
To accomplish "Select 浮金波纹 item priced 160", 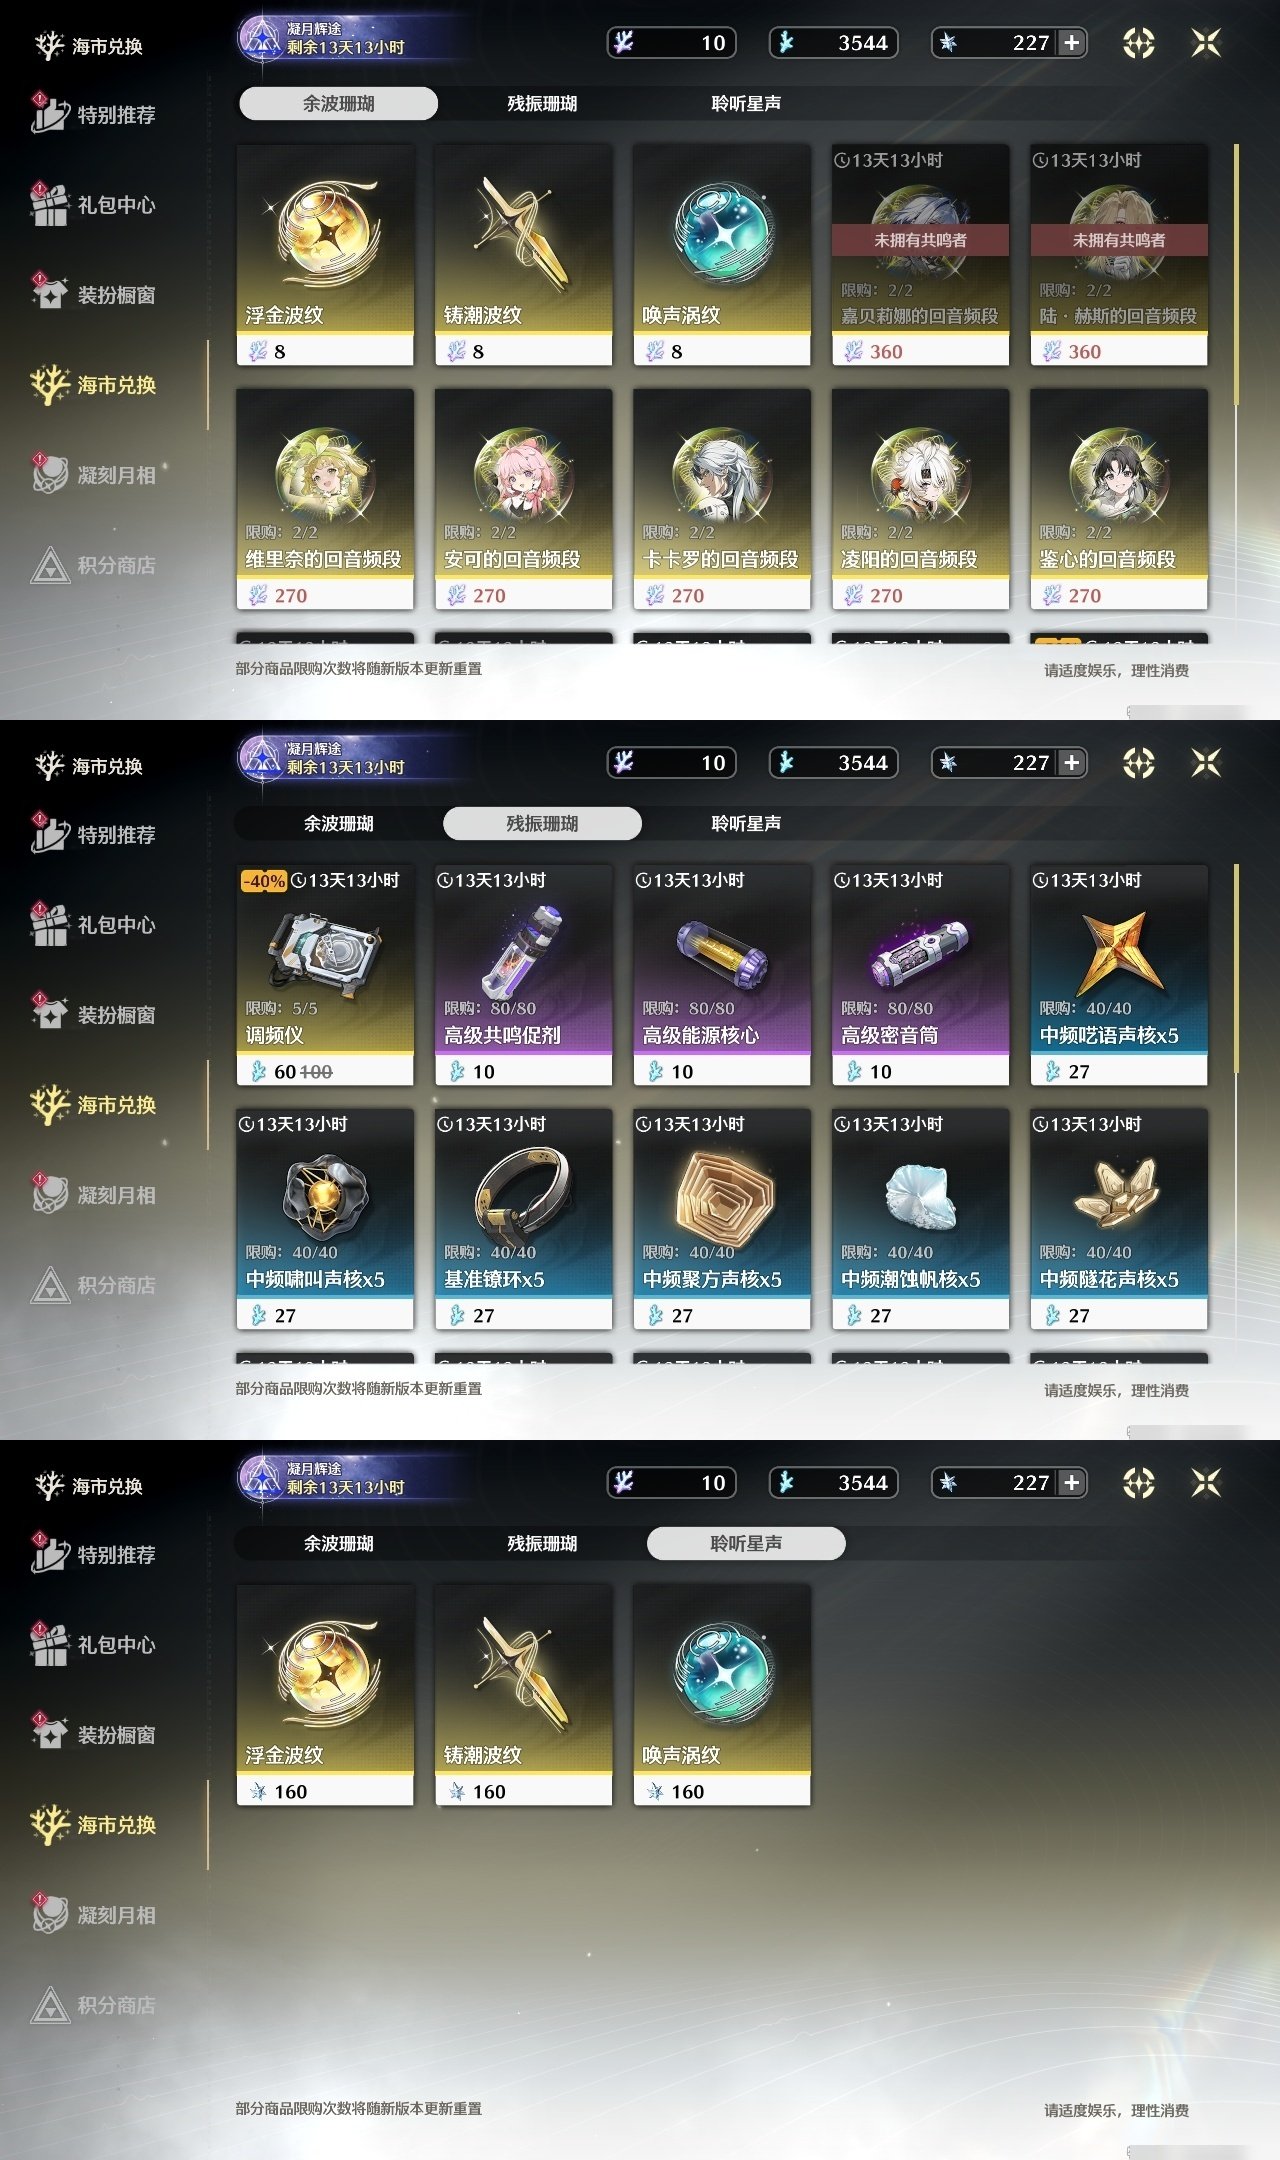I will [x=325, y=1695].
